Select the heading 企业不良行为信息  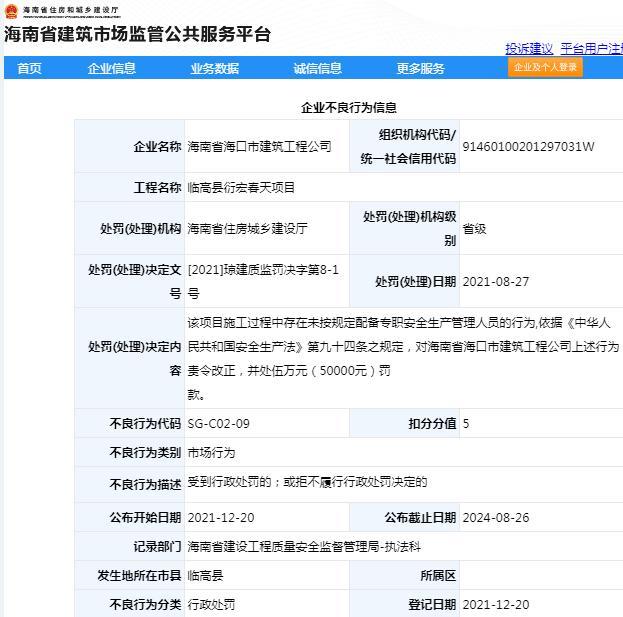click(349, 107)
